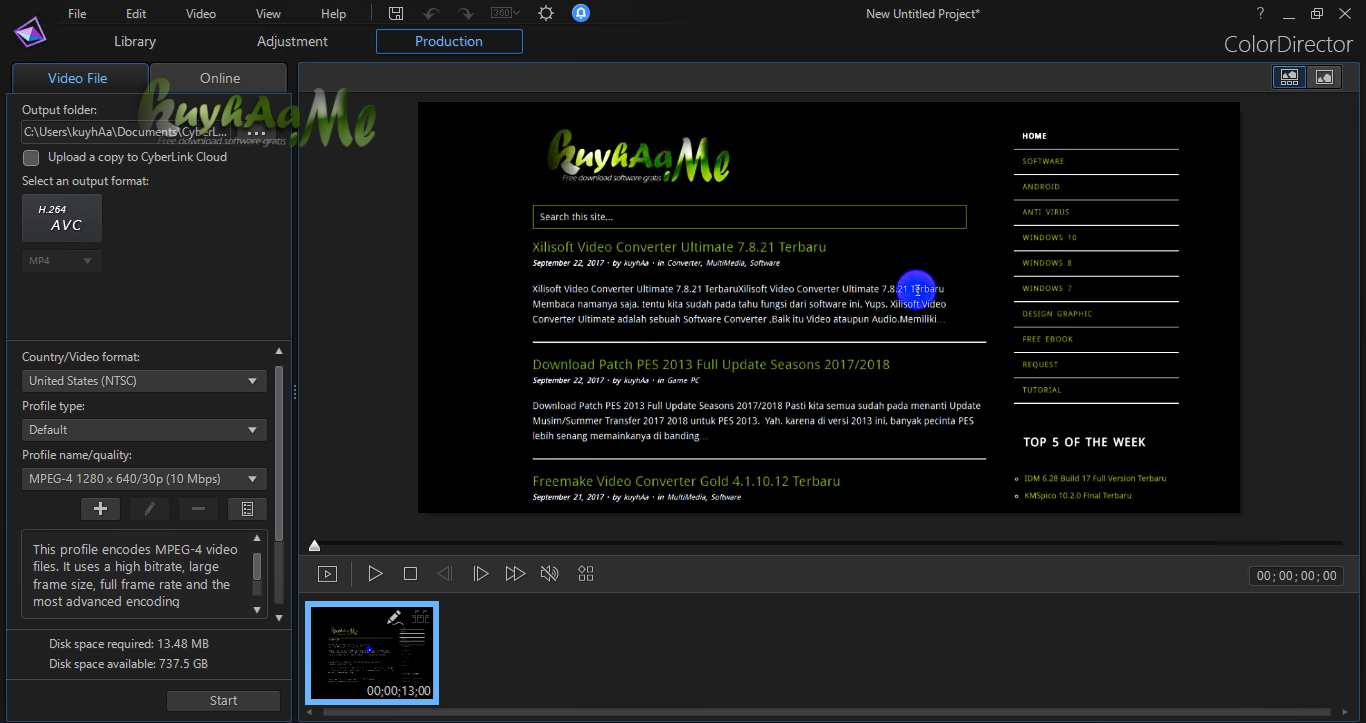This screenshot has height=723, width=1366.
Task: Open the notifications bell icon
Action: 581,13
